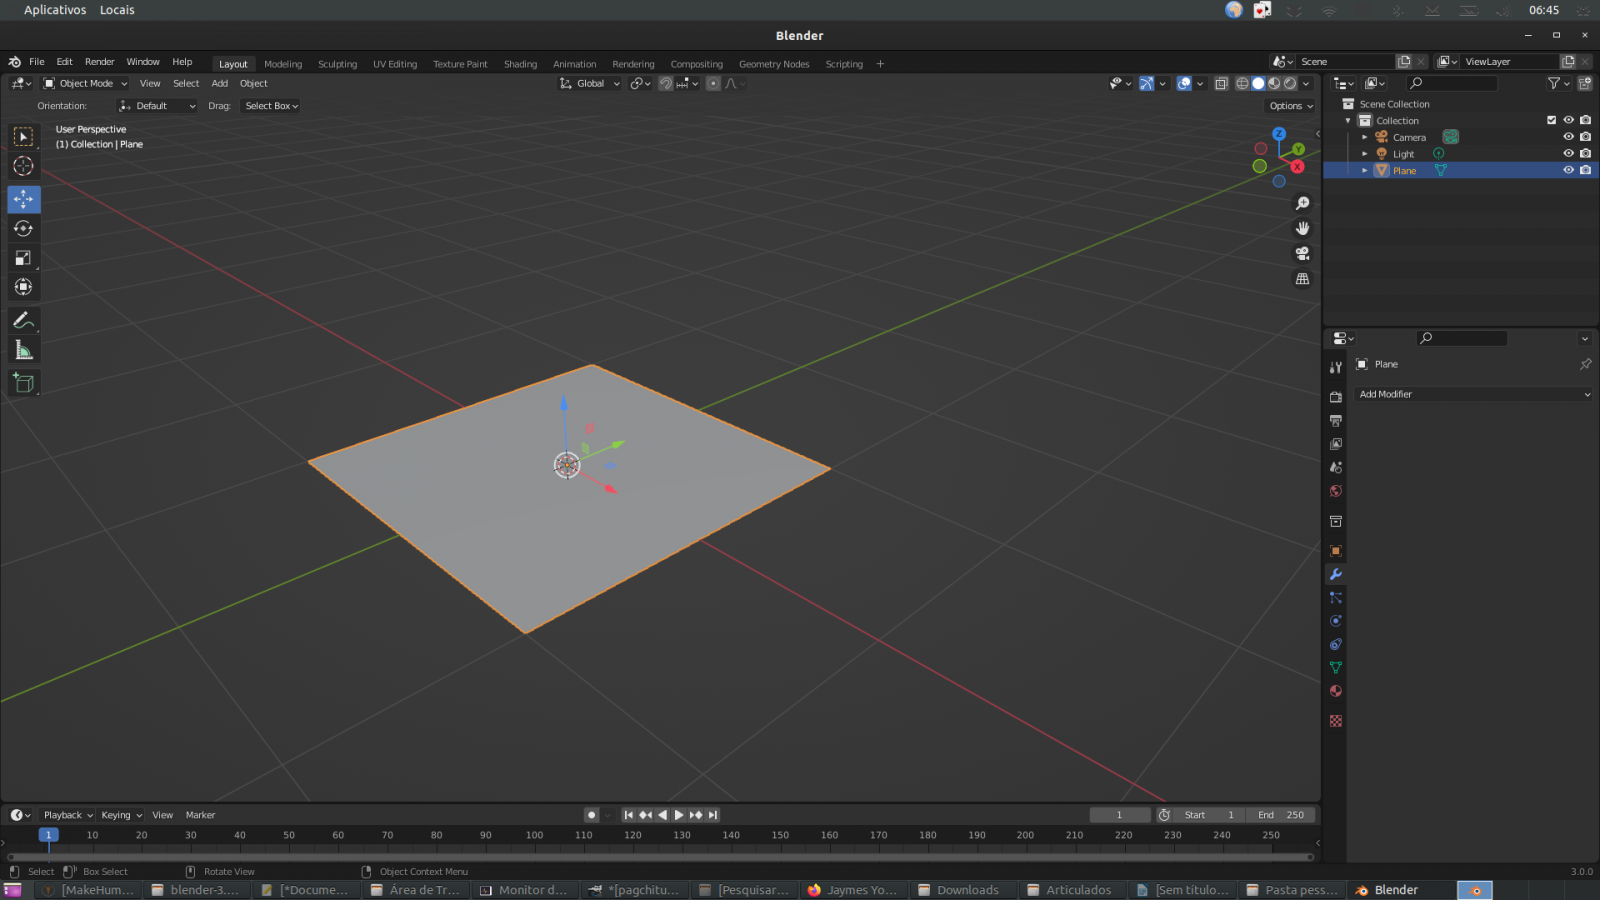Jump to the end frame
Viewport: 1600px width, 900px height.
point(713,815)
